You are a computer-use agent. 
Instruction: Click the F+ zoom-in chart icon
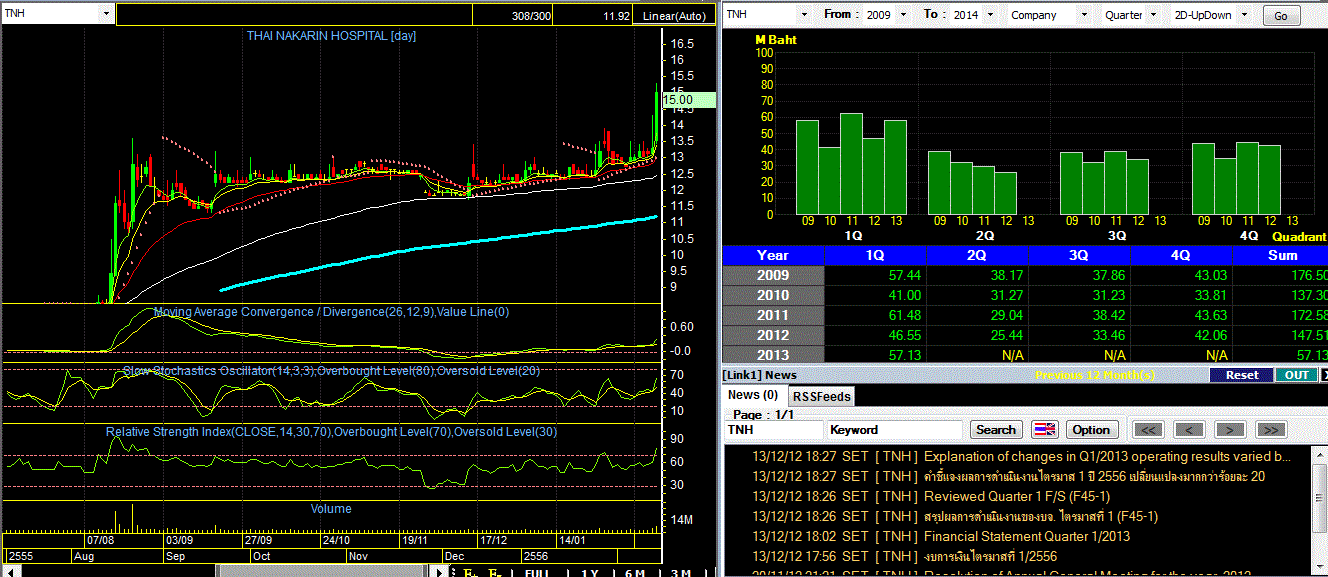[x=470, y=572]
